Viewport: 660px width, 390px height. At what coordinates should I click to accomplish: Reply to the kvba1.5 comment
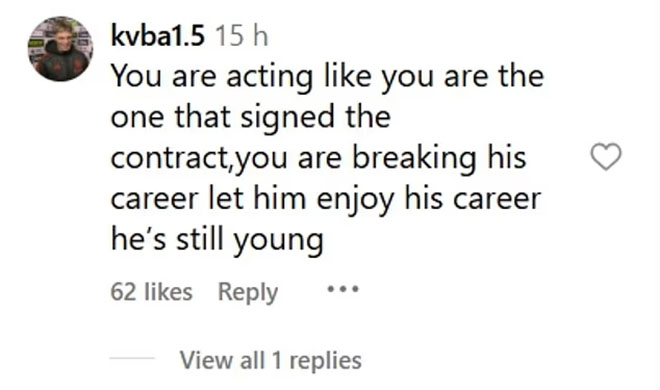tap(248, 292)
